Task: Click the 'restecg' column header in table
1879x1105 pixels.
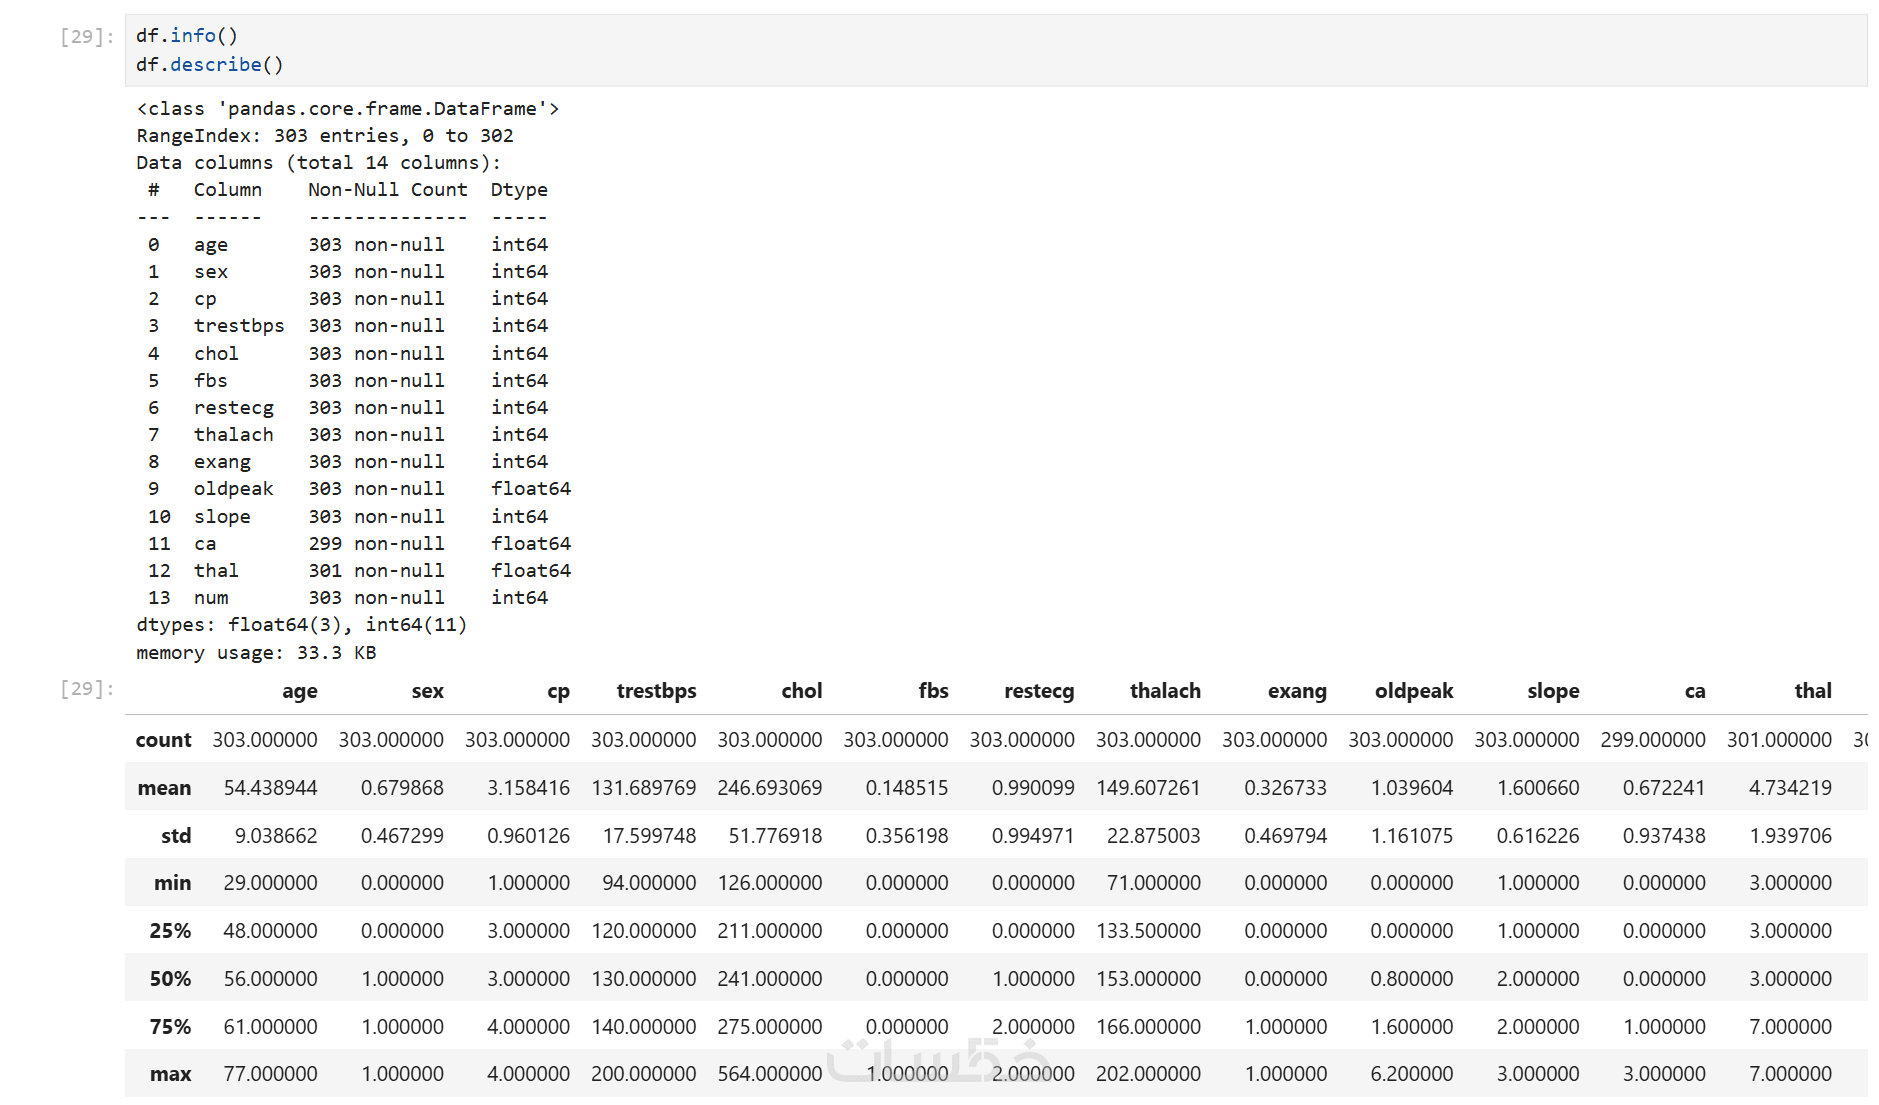Action: coord(1039,691)
